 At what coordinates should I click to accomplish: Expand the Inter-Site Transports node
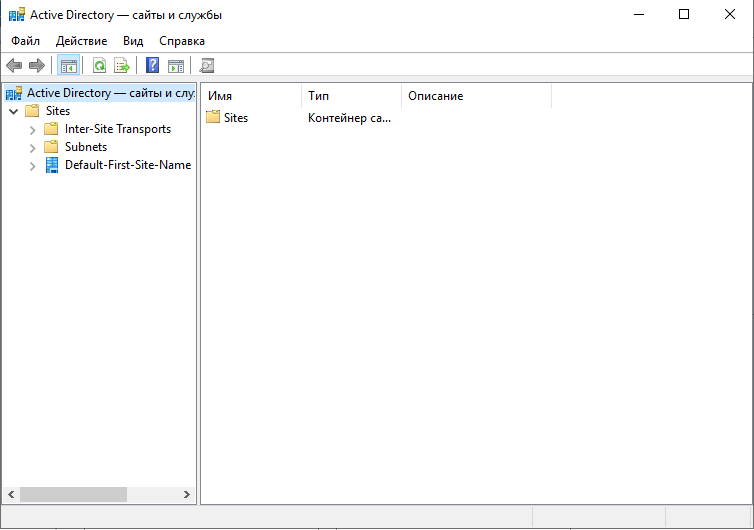(x=32, y=130)
